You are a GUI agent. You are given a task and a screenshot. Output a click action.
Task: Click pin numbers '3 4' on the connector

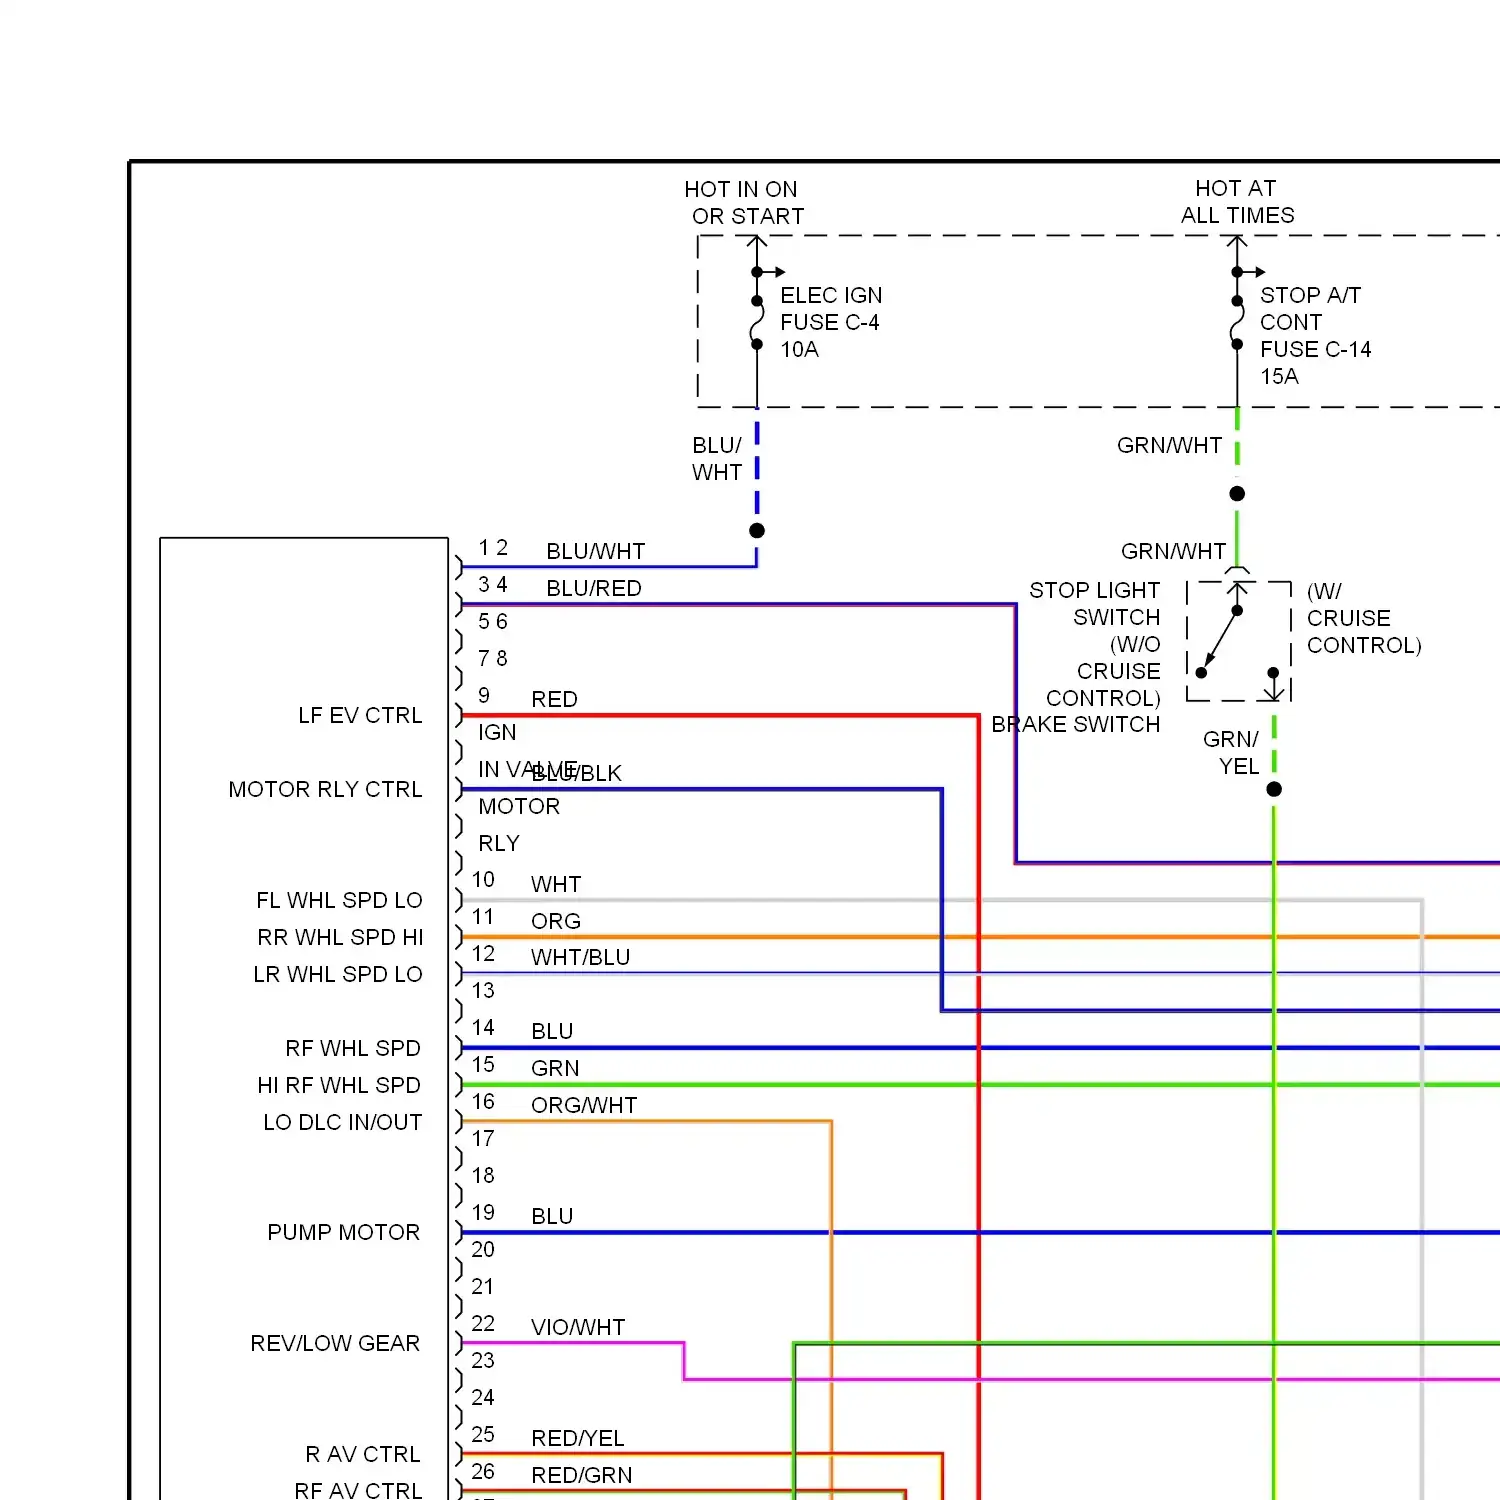coord(493,585)
